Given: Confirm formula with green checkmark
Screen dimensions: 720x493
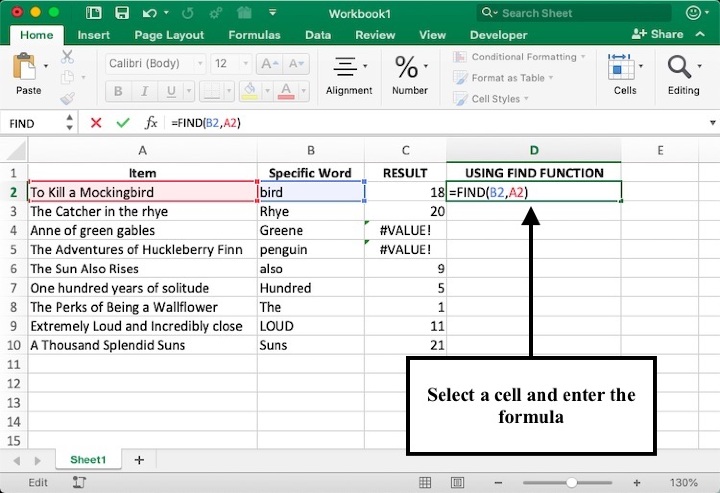Looking at the screenshot, I should [123, 123].
